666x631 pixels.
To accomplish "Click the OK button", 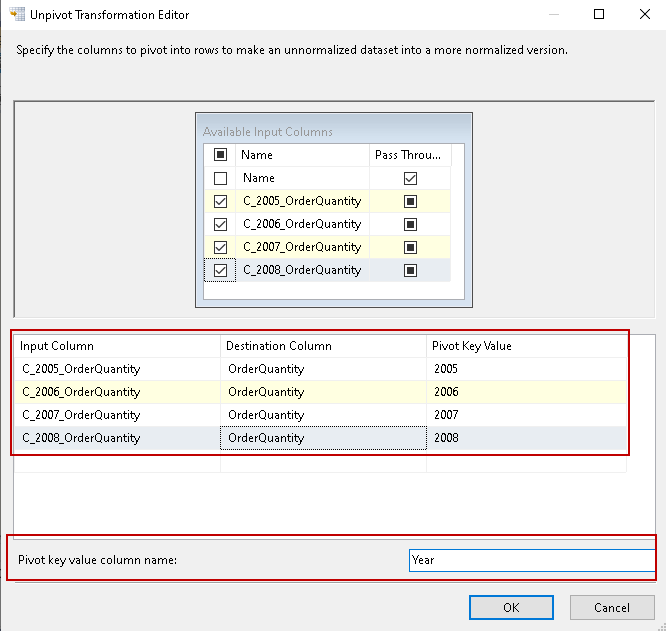I will pyautogui.click(x=511, y=607).
